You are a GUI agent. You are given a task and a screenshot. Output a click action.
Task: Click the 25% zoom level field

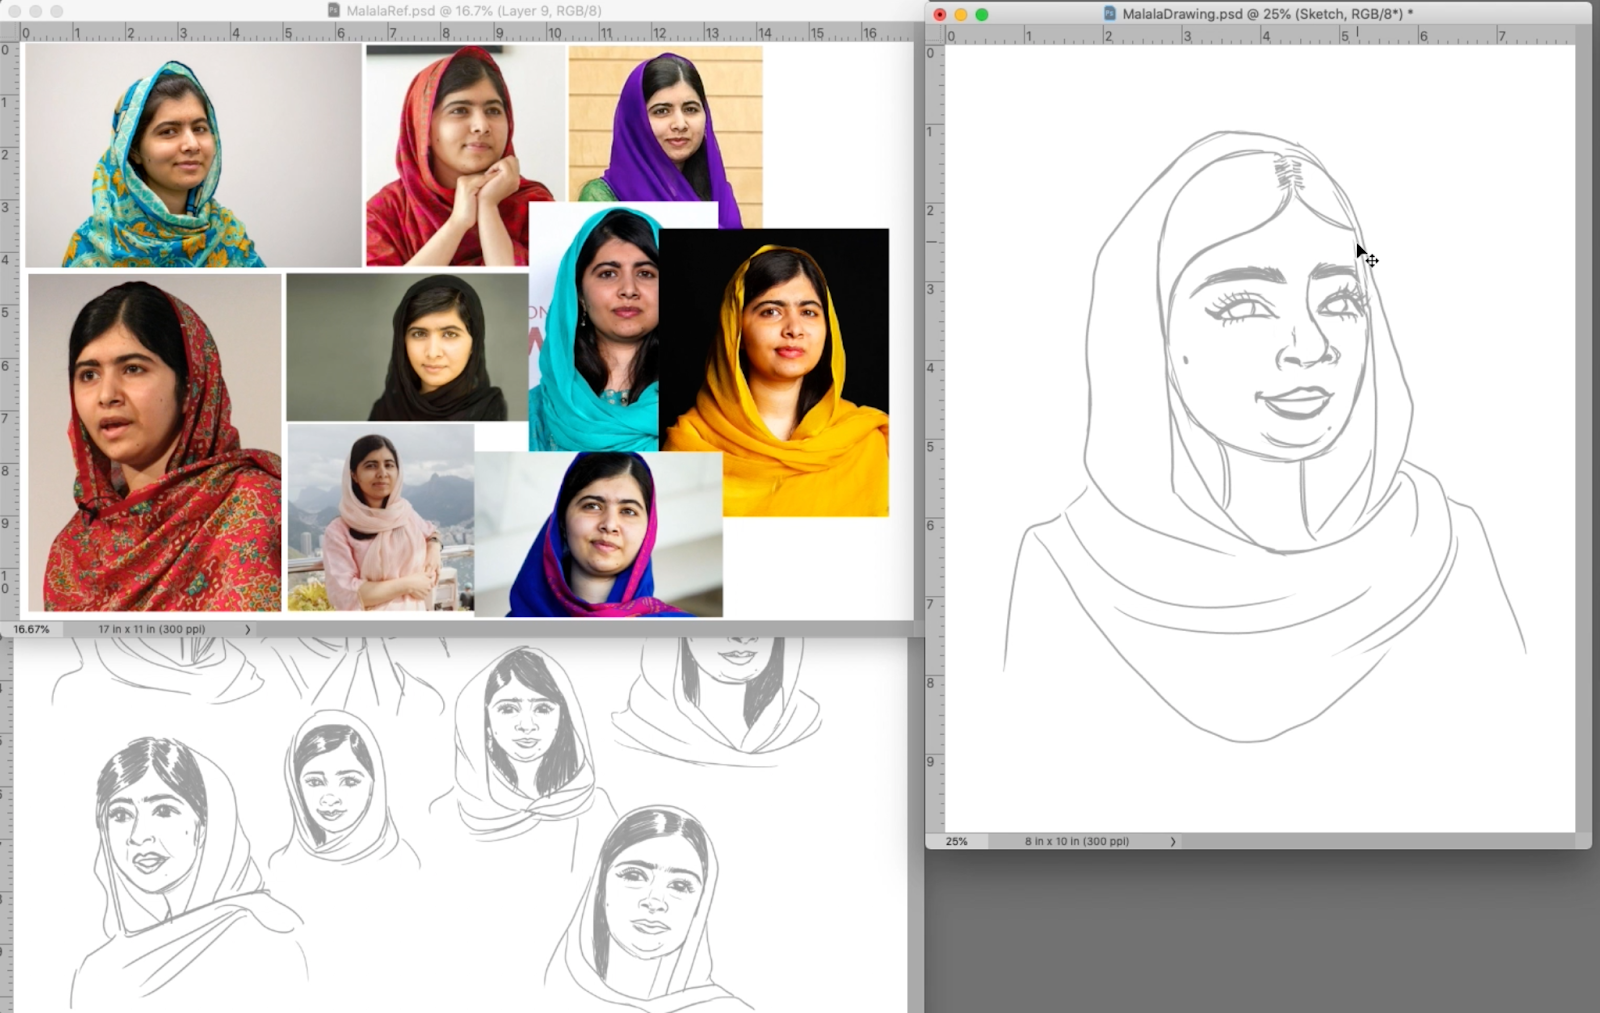coord(956,841)
